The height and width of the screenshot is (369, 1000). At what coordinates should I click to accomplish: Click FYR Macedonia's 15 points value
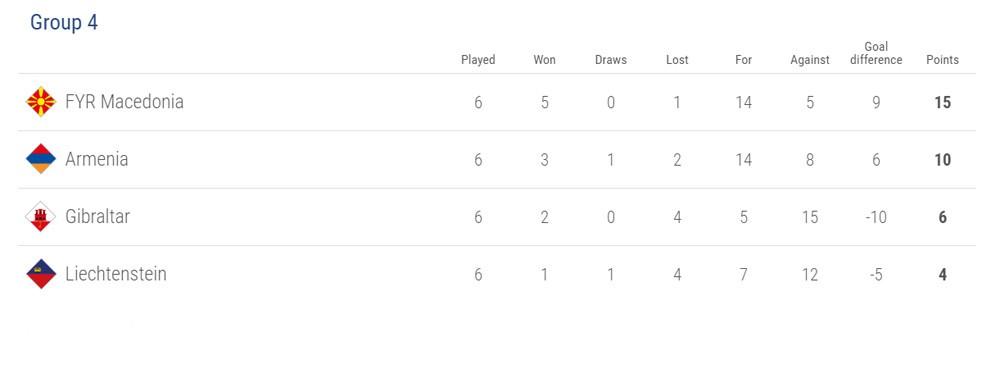coord(943,102)
